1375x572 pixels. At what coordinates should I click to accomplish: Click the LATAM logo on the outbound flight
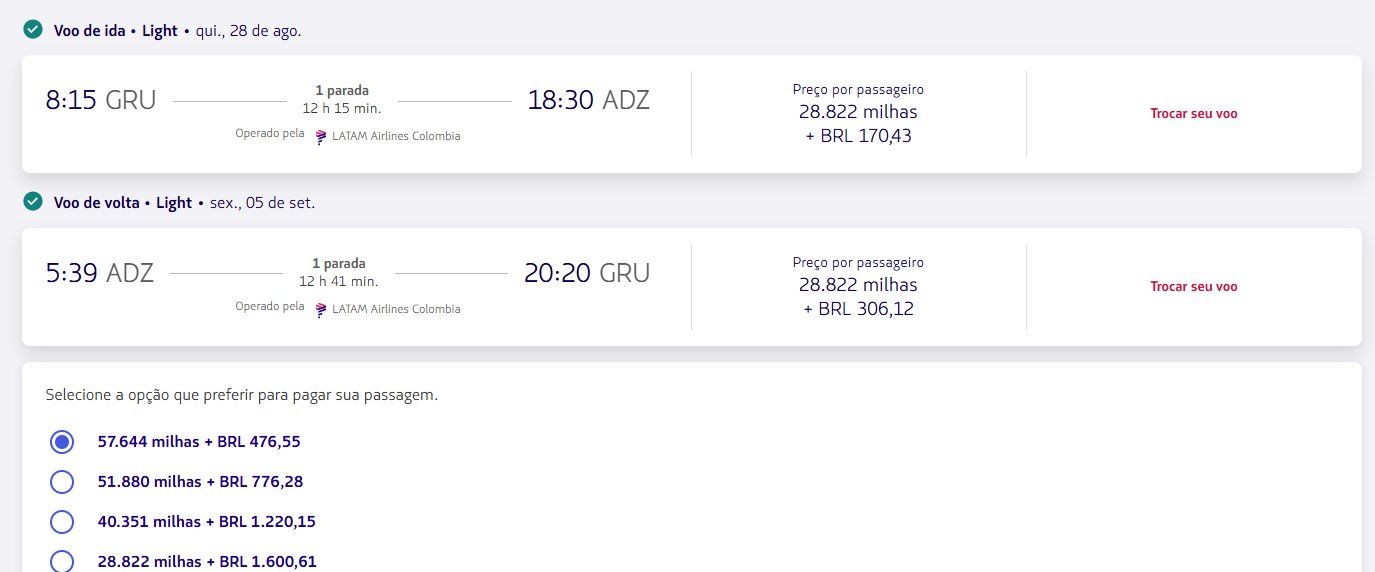[321, 137]
